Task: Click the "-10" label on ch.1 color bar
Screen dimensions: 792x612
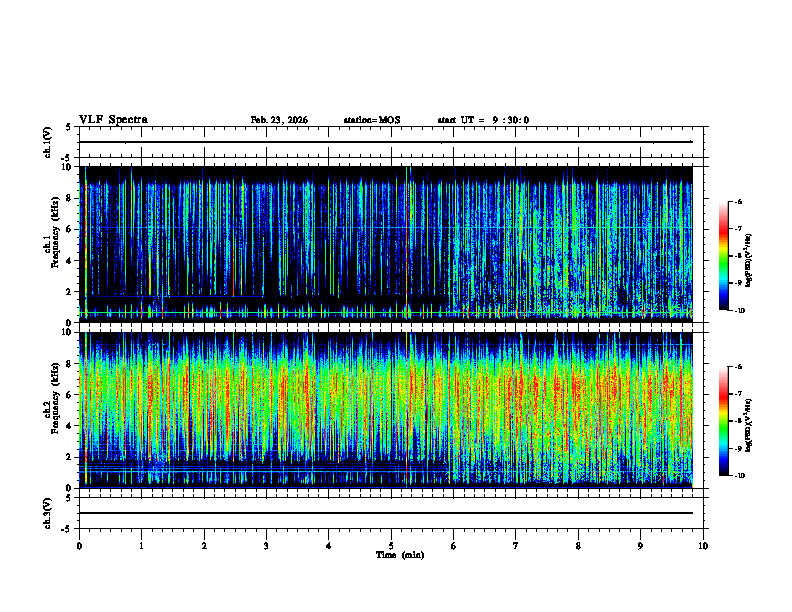Action: pyautogui.click(x=740, y=311)
